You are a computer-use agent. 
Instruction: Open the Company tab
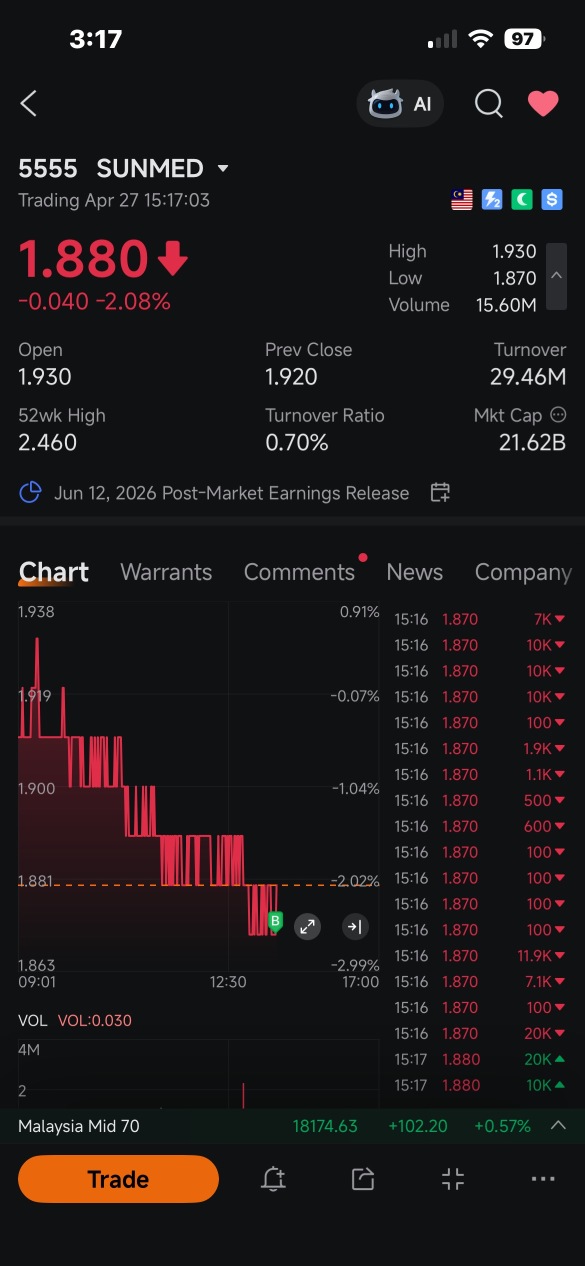pyautogui.click(x=523, y=572)
